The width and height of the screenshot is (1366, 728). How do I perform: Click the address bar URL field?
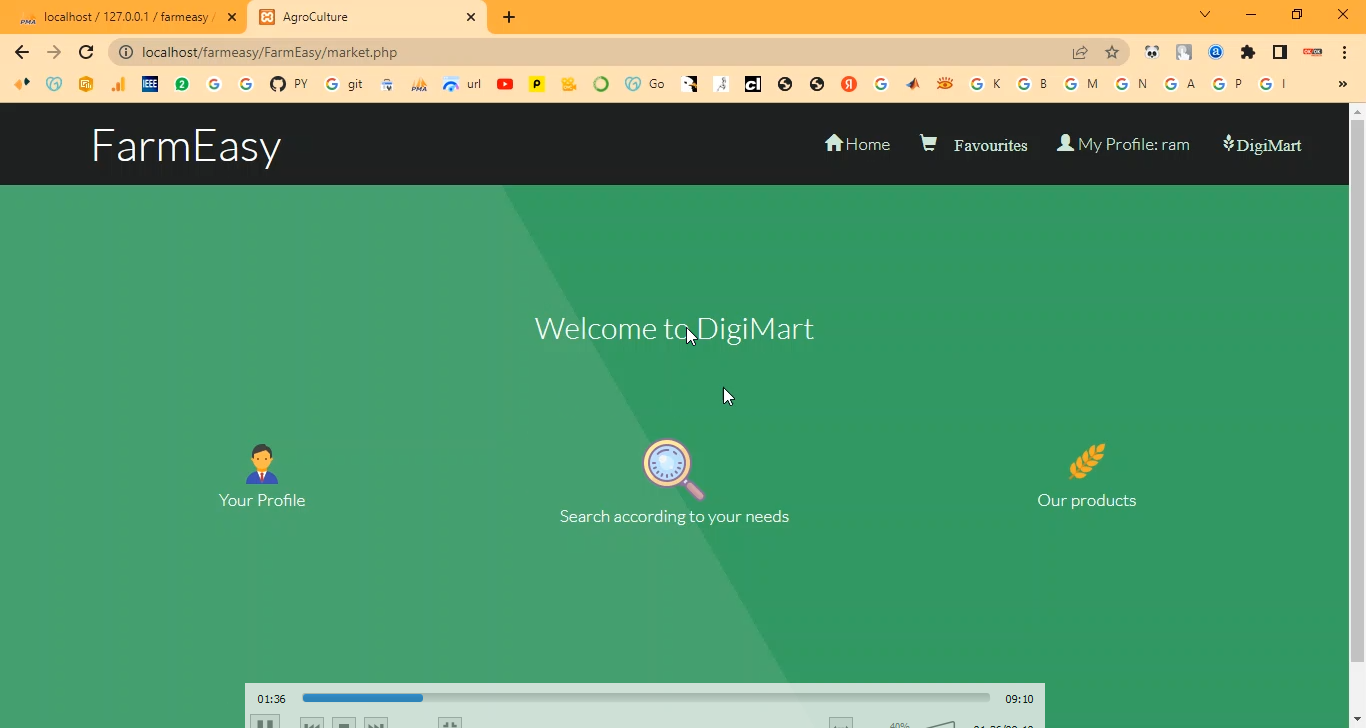[x=600, y=52]
